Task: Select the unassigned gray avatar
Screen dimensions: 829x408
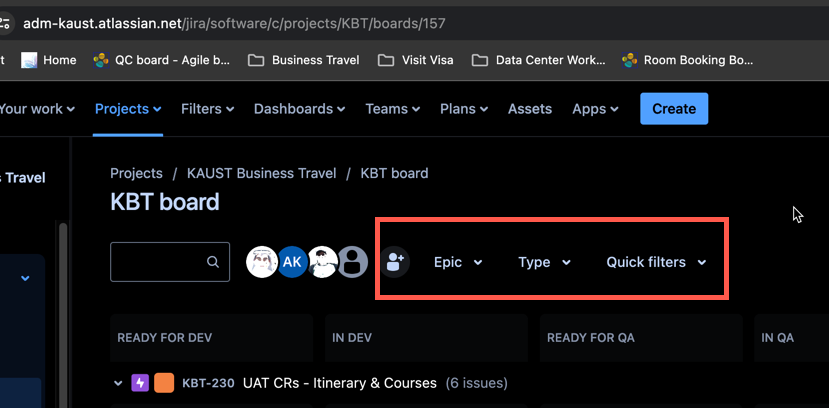Action: [x=353, y=262]
